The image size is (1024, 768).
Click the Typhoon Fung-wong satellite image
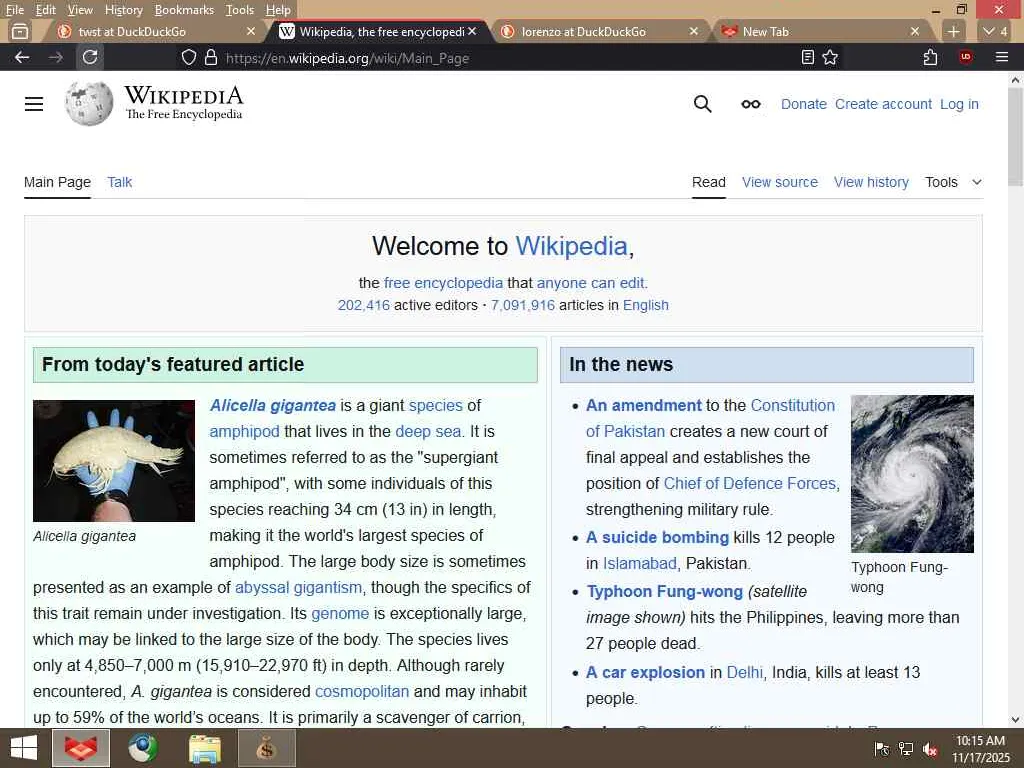click(912, 474)
